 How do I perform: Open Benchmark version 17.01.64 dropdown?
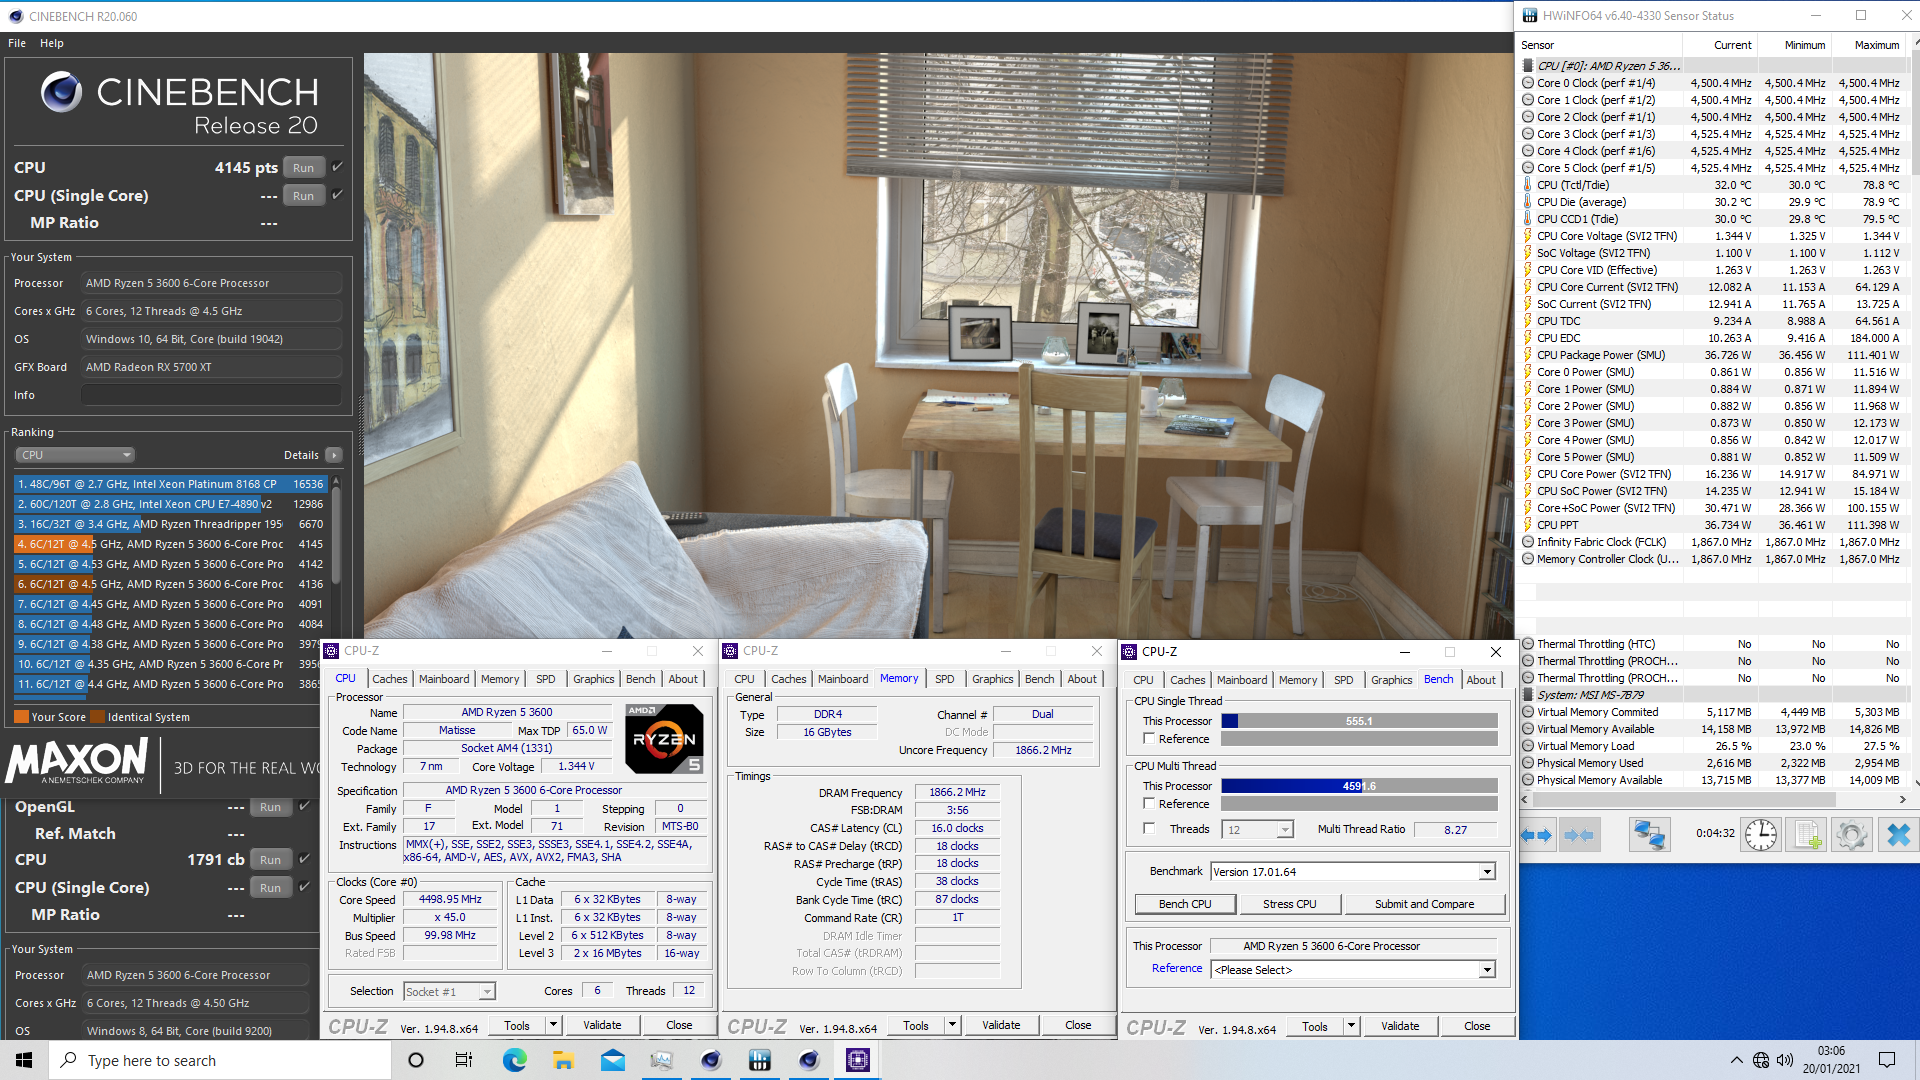pos(1487,872)
